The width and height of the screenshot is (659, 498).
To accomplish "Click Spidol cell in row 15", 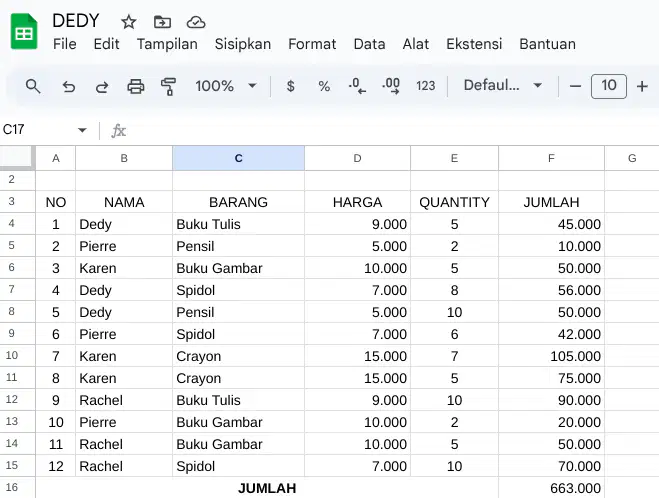I will point(238,466).
